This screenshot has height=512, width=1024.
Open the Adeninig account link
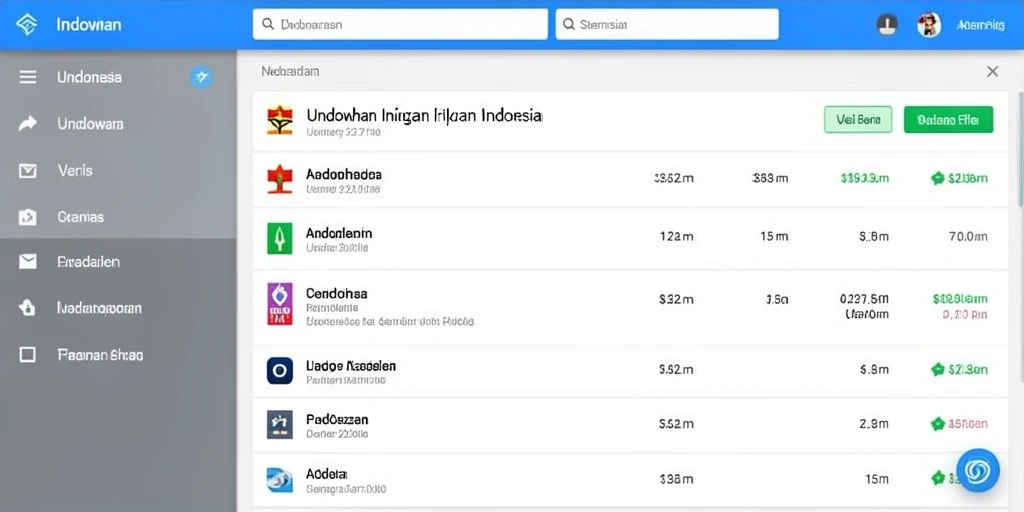tap(980, 25)
